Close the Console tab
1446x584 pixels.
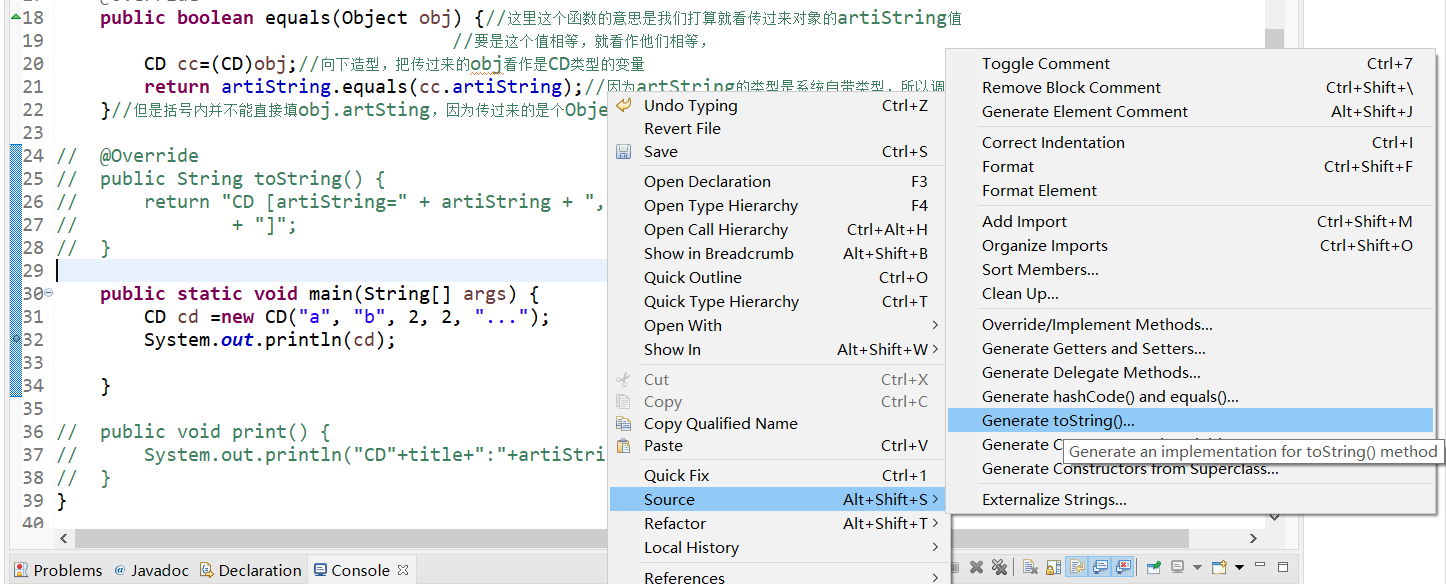pyautogui.click(x=403, y=570)
